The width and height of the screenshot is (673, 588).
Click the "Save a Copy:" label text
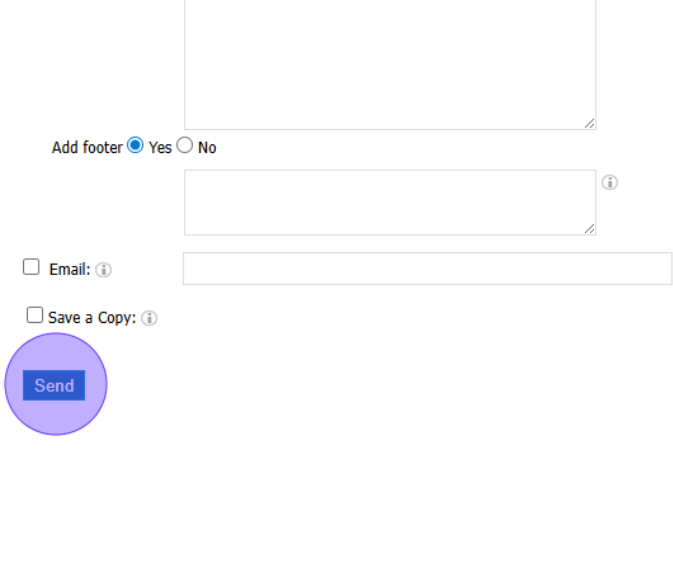click(x=91, y=318)
